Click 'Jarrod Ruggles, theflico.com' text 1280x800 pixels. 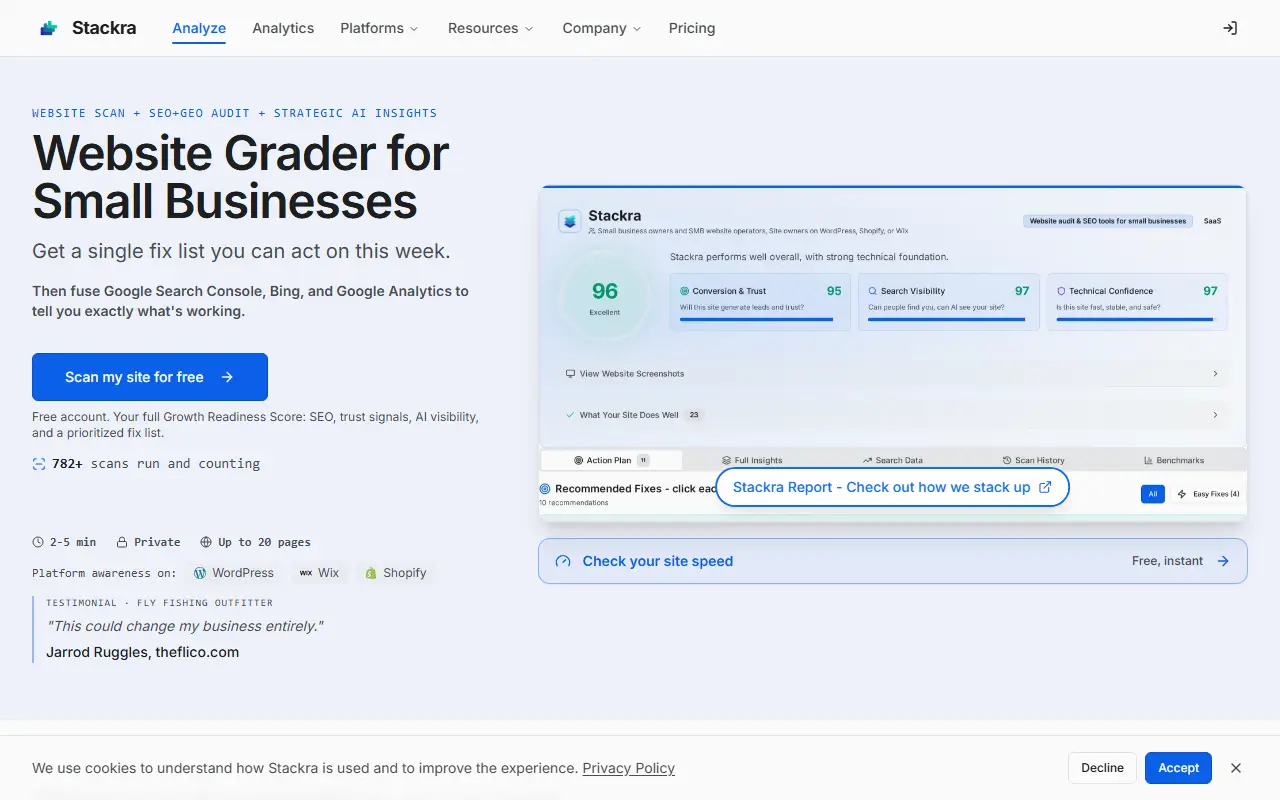click(142, 652)
